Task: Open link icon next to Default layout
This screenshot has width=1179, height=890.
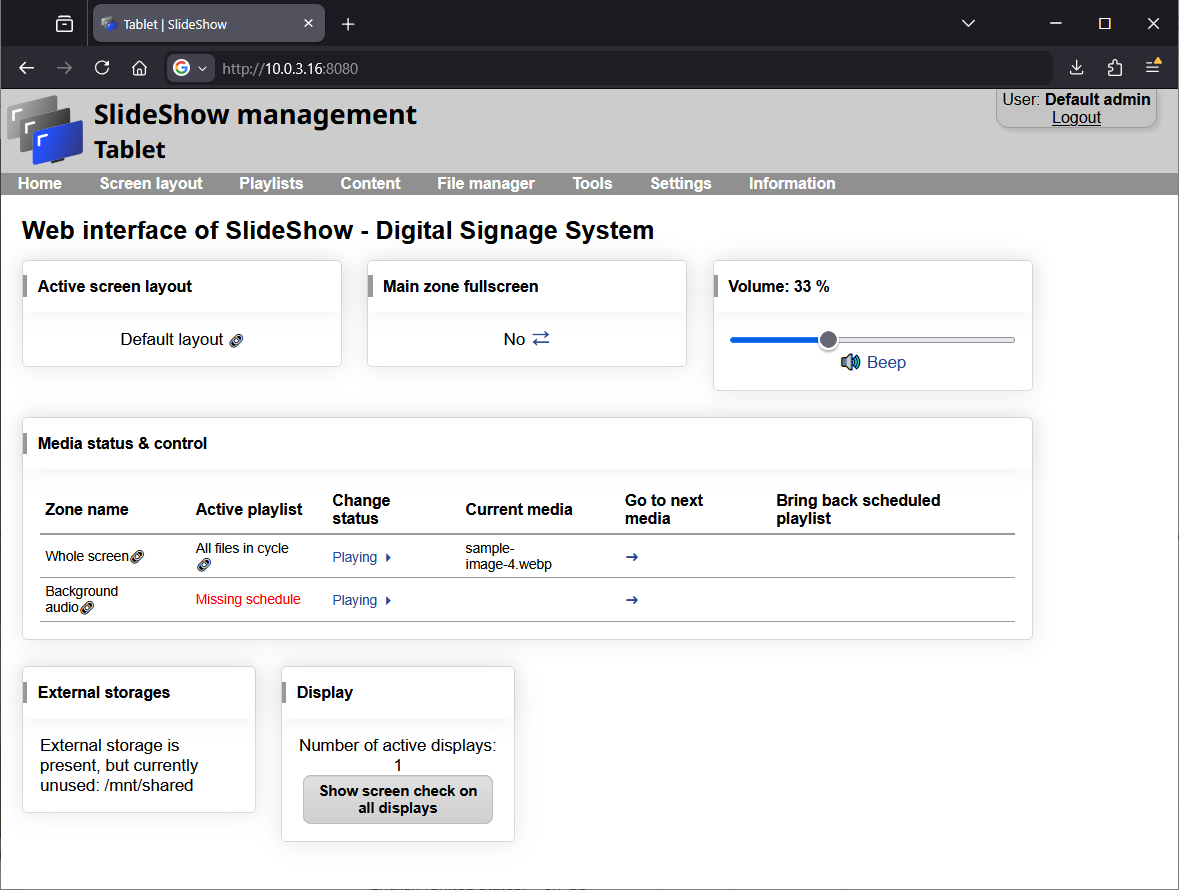Action: [x=236, y=340]
